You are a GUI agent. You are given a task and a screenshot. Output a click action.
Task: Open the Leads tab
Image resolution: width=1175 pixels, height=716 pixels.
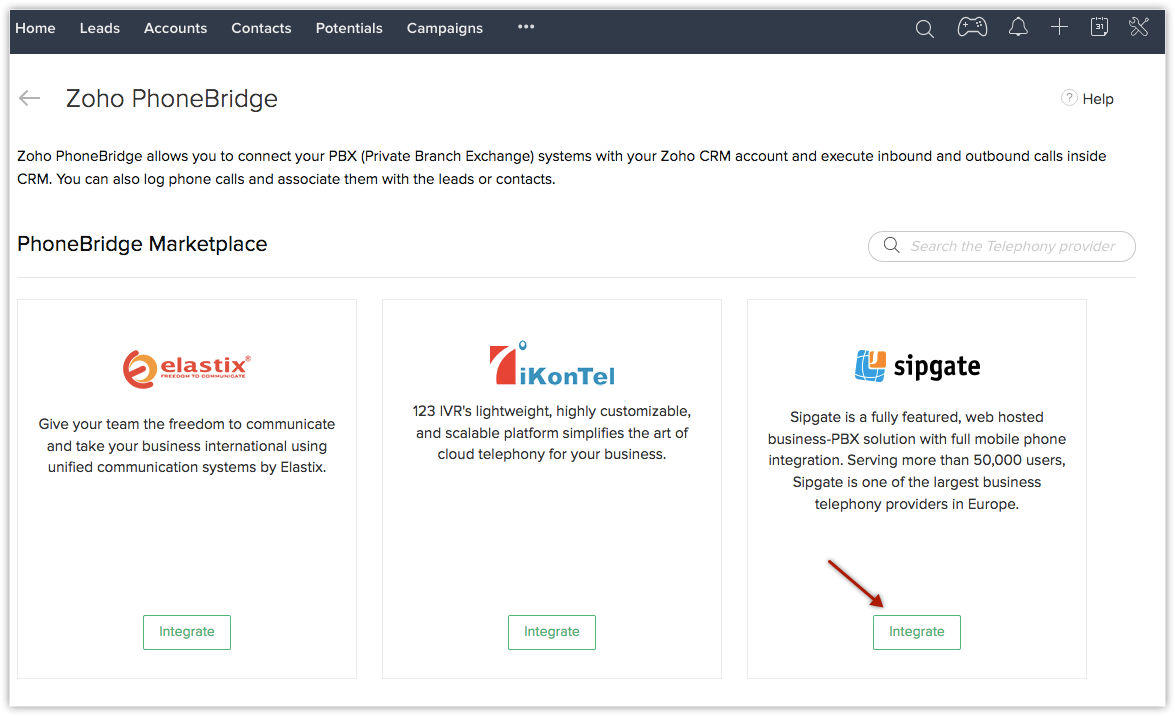[100, 28]
